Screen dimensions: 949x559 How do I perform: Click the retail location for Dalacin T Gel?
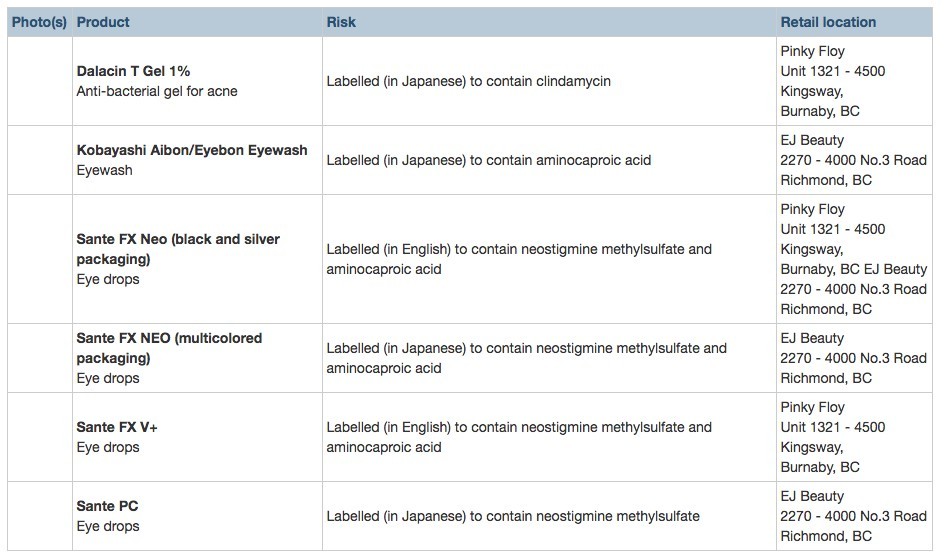pos(832,82)
